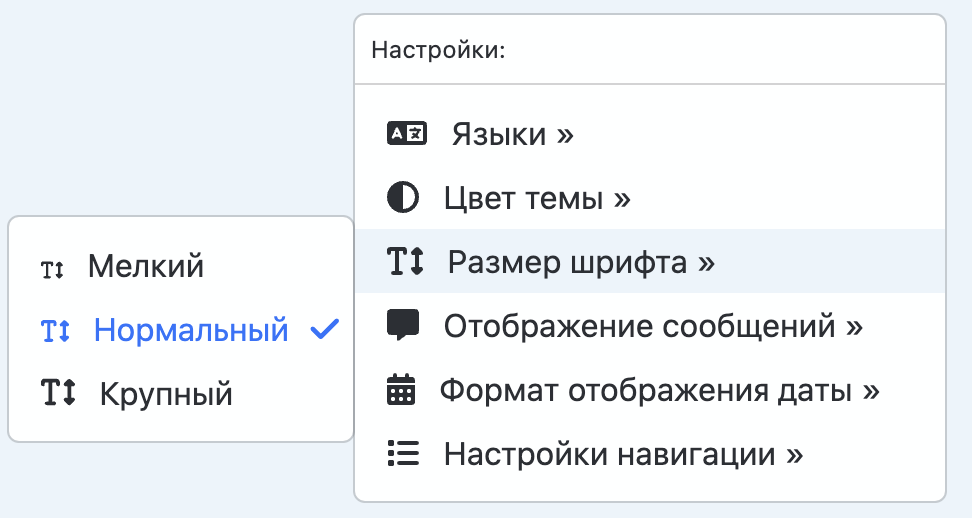Expand the Языки submenu
The height and width of the screenshot is (518, 972).
click(512, 134)
